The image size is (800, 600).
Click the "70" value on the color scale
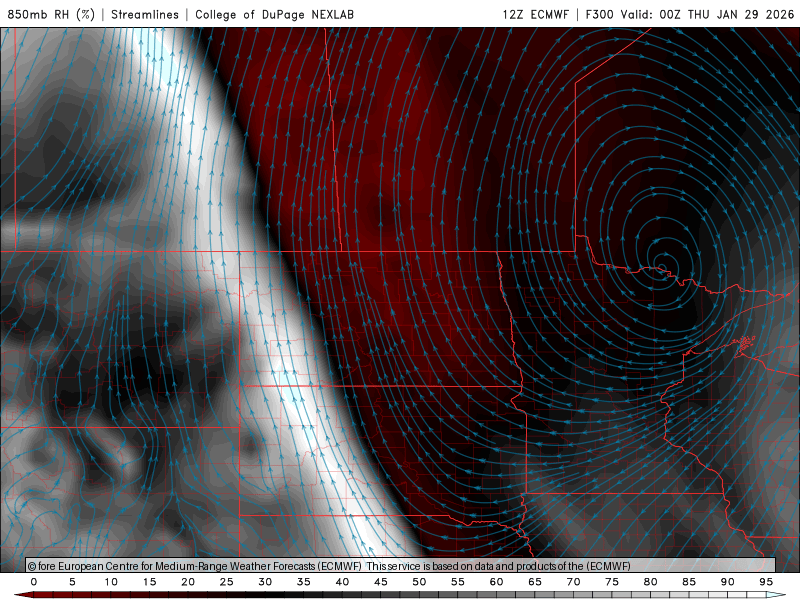[573, 582]
